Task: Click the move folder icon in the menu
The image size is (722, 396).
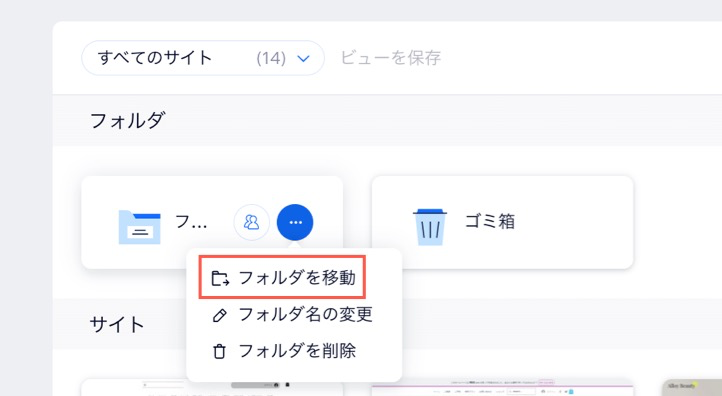Action: [x=220, y=279]
